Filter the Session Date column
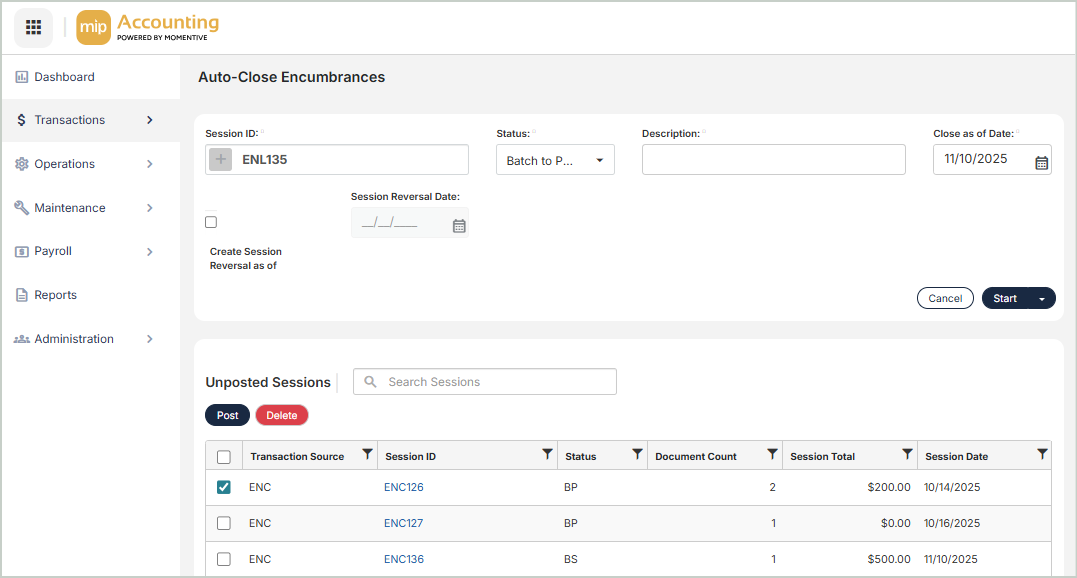The width and height of the screenshot is (1077, 578). click(x=1042, y=455)
